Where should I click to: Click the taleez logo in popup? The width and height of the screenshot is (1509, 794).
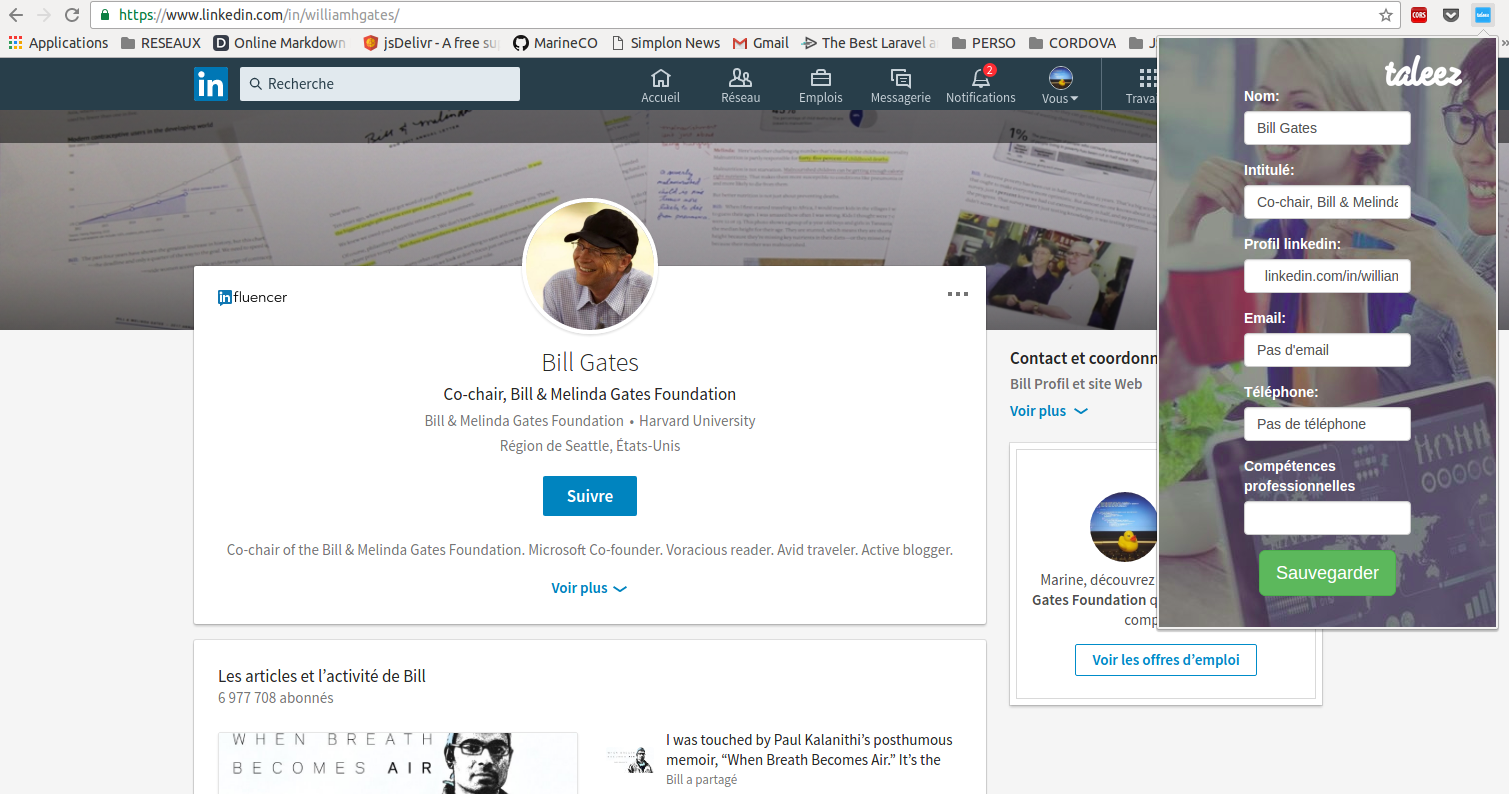coord(1423,73)
